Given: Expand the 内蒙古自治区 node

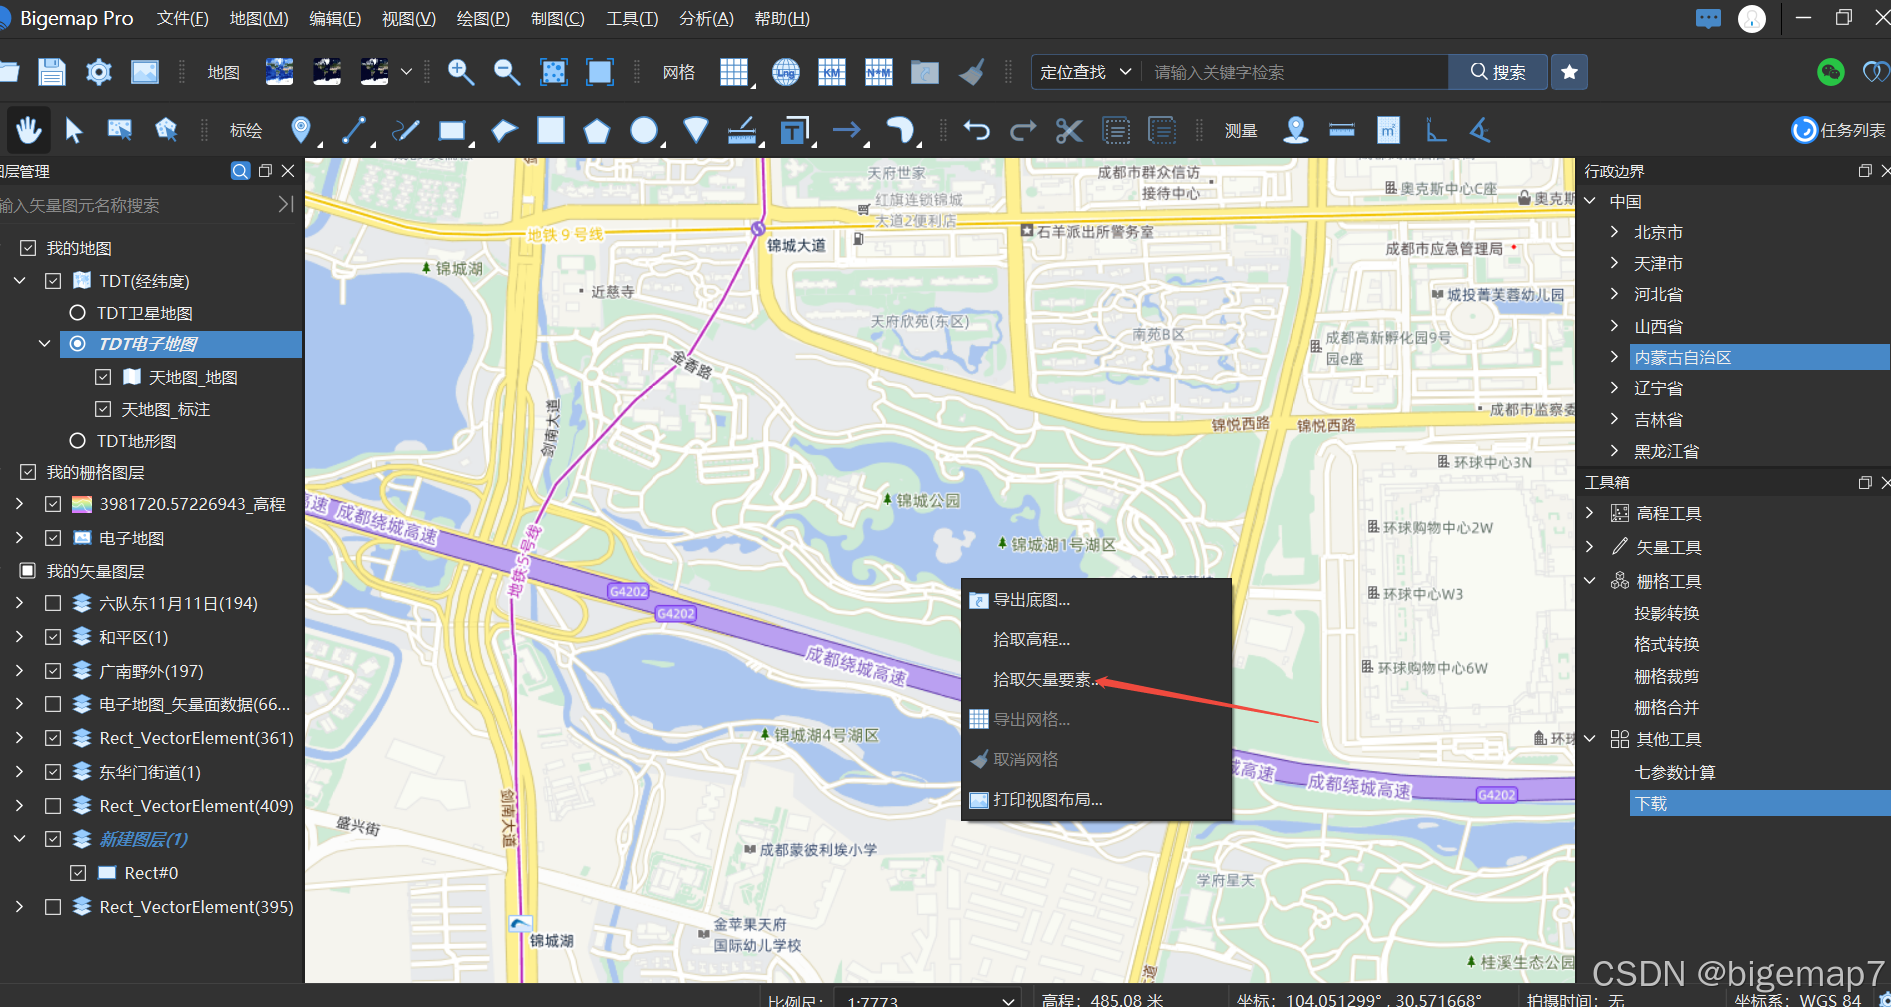Looking at the screenshot, I should point(1614,357).
